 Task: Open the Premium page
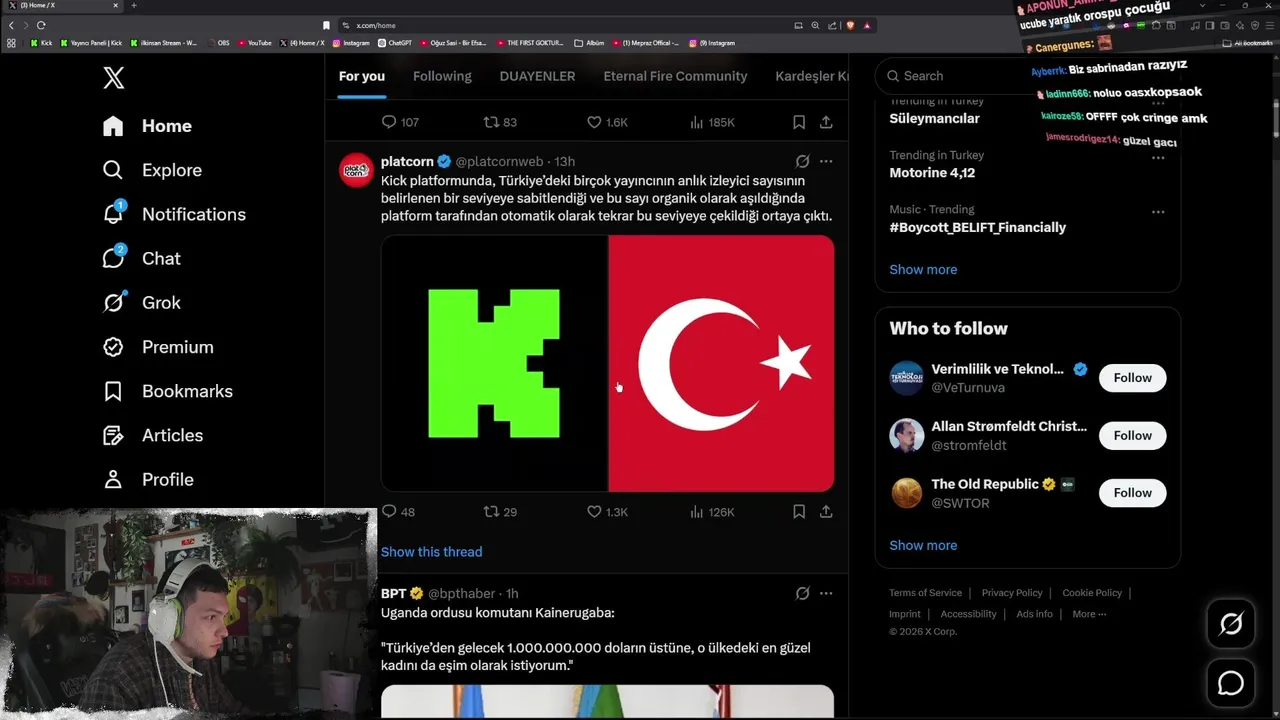click(158, 347)
